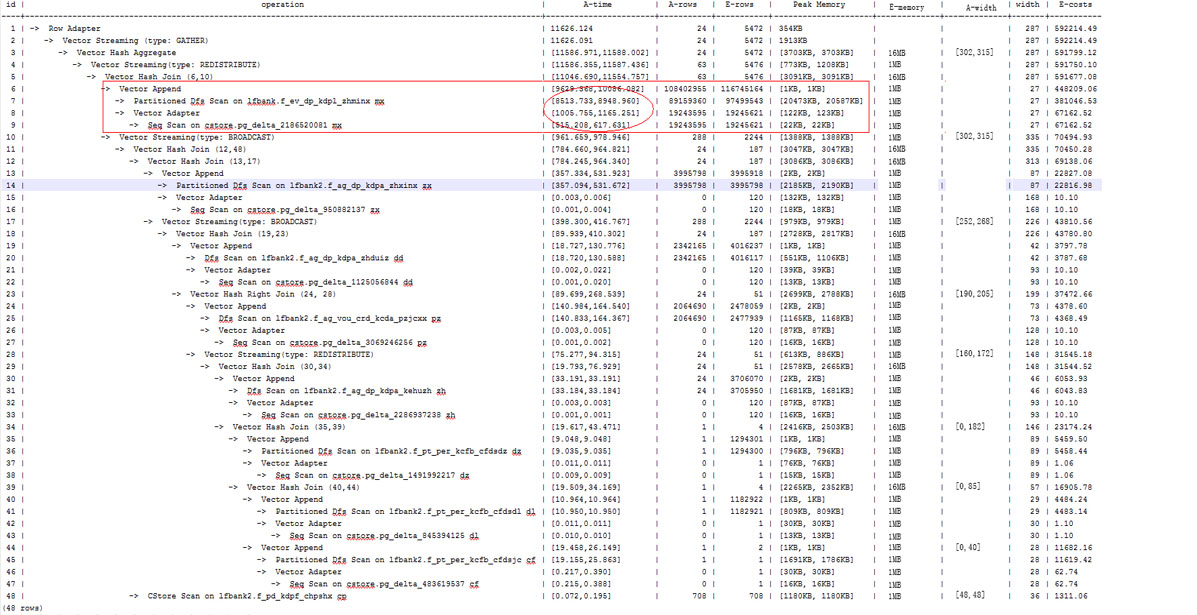
Task: Click the "E-costs" column header
Action: click(x=1080, y=6)
